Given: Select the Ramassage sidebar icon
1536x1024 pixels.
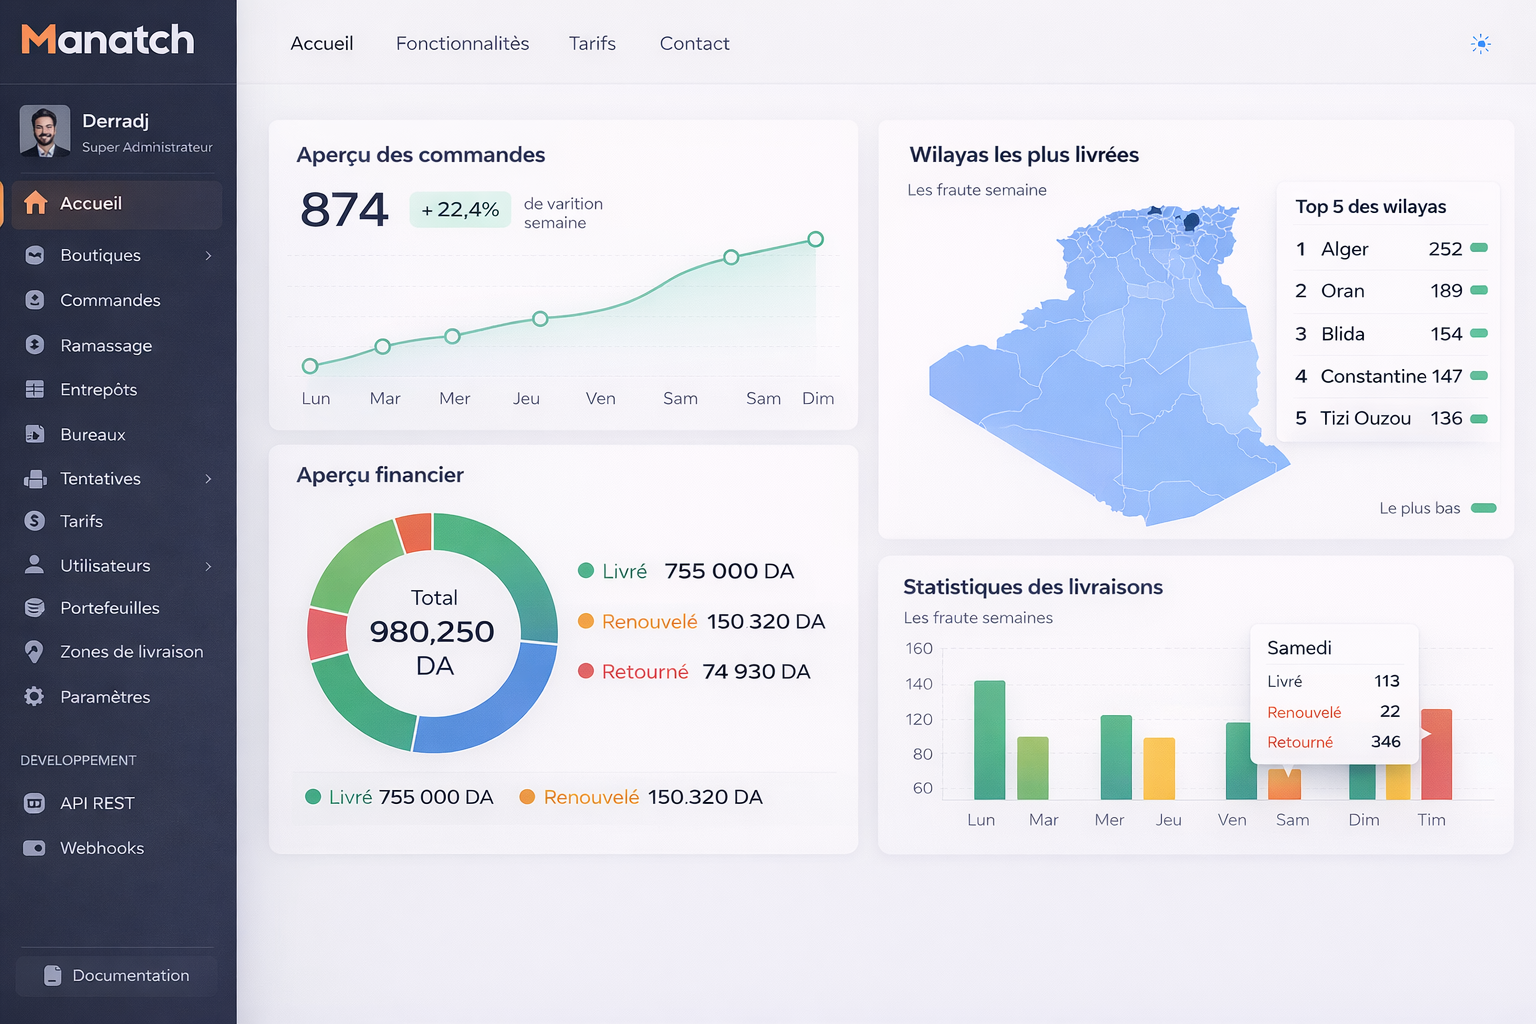Looking at the screenshot, I should (x=36, y=345).
